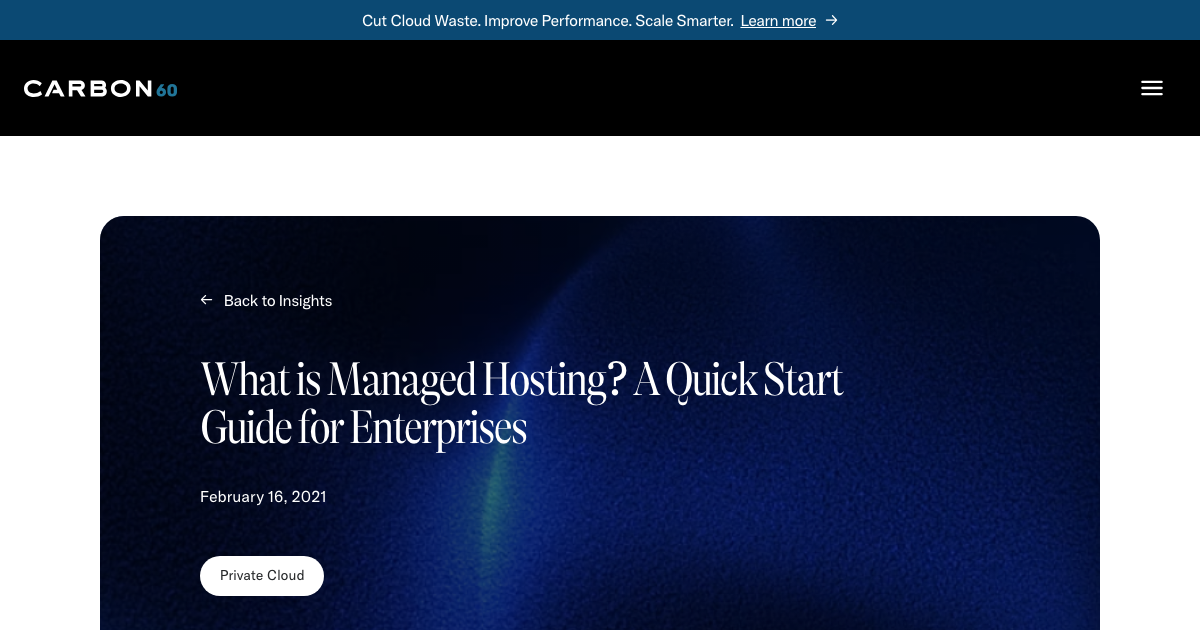Click the left arrow before Back to Insights
The height and width of the screenshot is (630, 1200).
pyautogui.click(x=206, y=300)
